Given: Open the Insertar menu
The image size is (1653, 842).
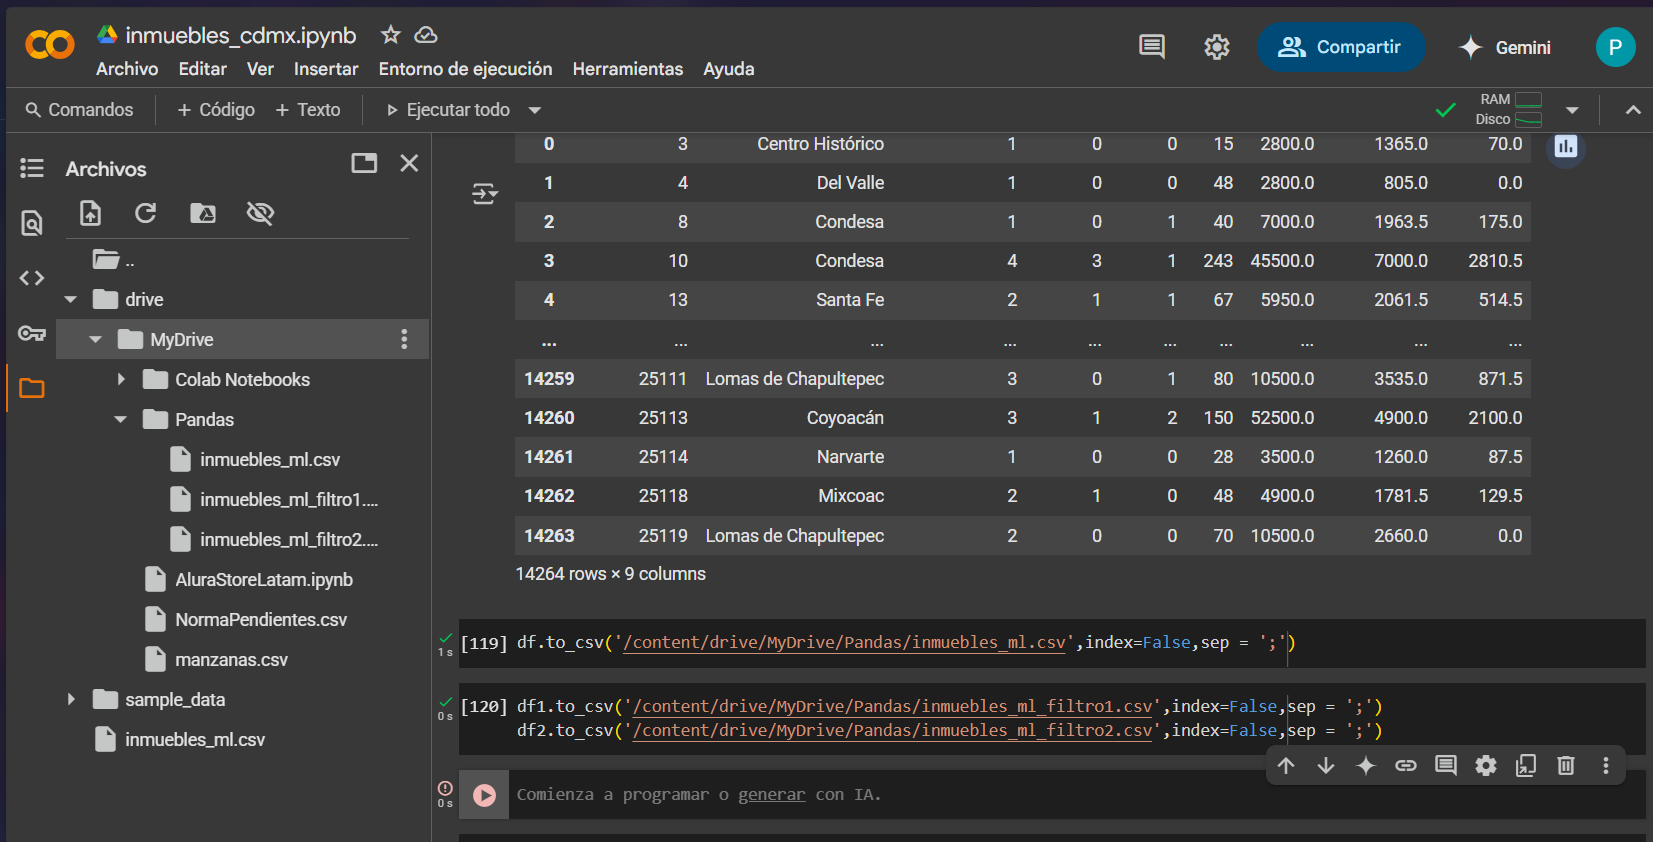Looking at the screenshot, I should coord(326,69).
